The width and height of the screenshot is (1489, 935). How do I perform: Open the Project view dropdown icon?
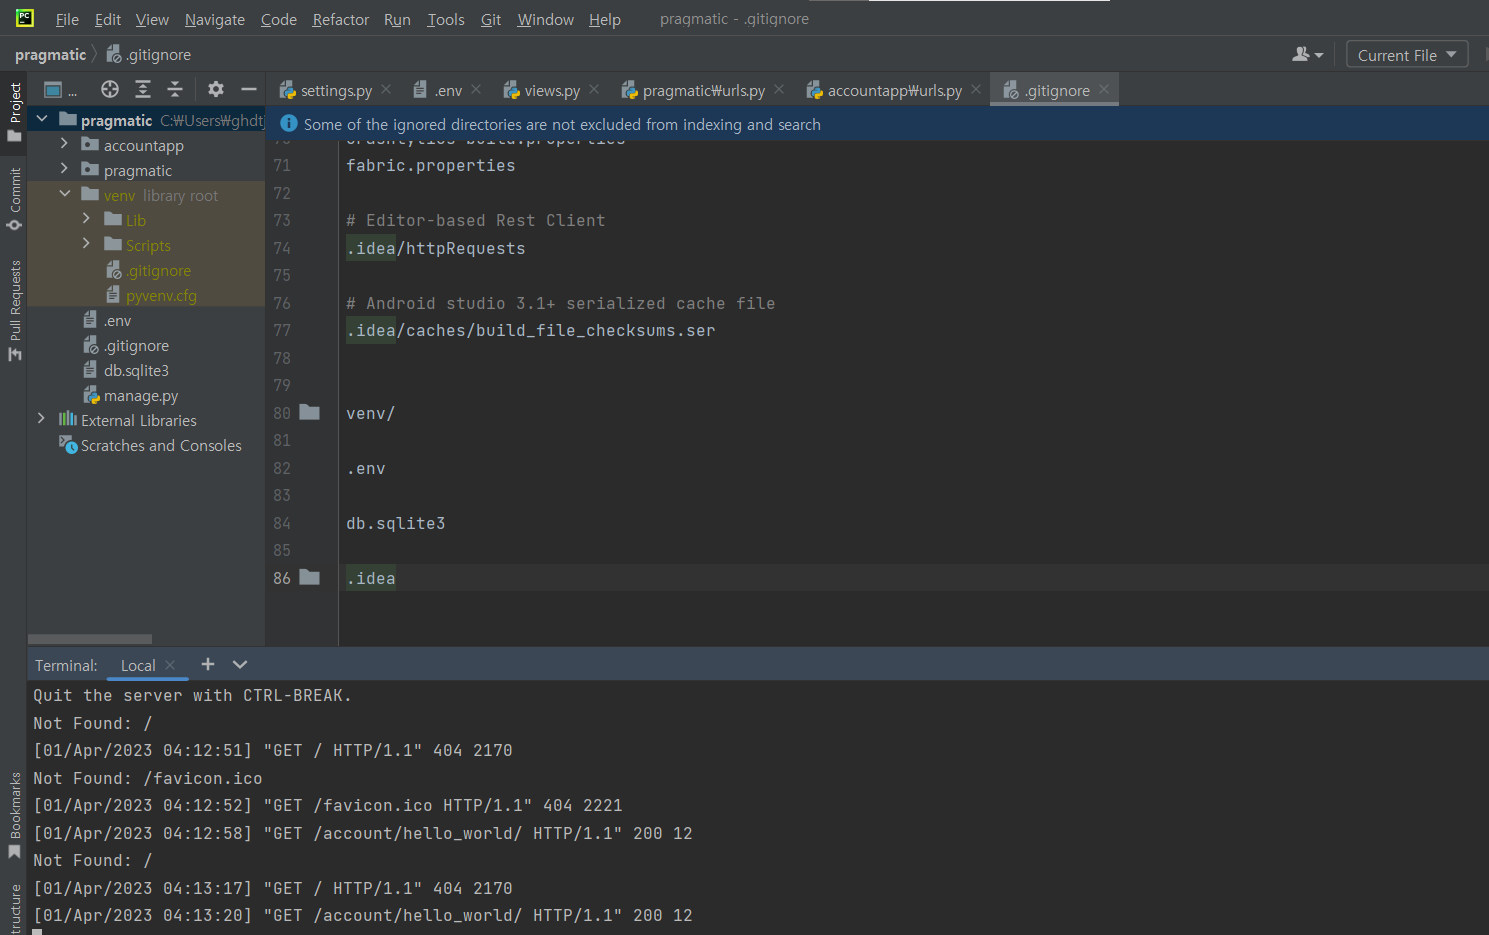[x=60, y=90]
